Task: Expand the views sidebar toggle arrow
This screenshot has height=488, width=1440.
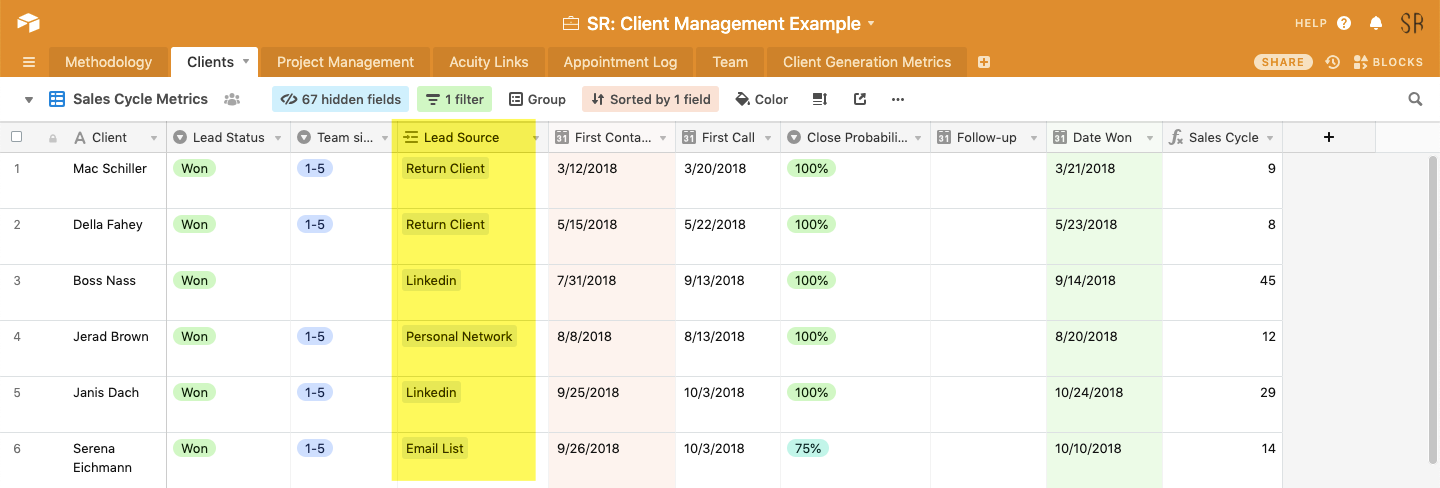Action: click(29, 99)
